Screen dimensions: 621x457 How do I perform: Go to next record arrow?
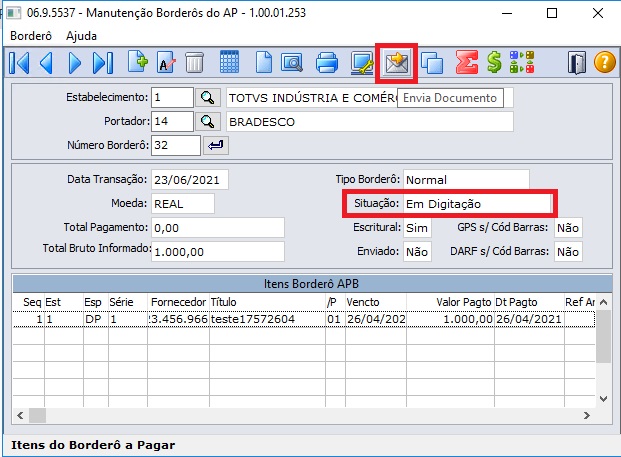74,63
